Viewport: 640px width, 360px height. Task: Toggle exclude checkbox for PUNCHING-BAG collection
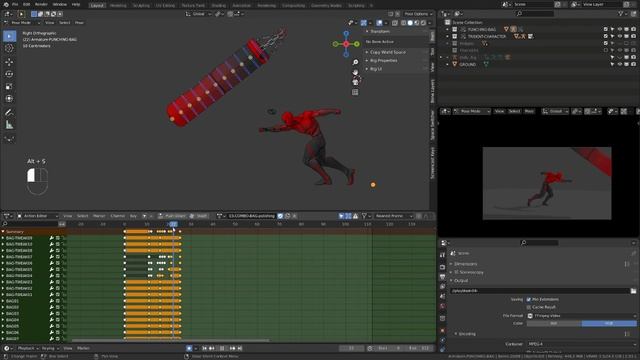[x=606, y=29]
